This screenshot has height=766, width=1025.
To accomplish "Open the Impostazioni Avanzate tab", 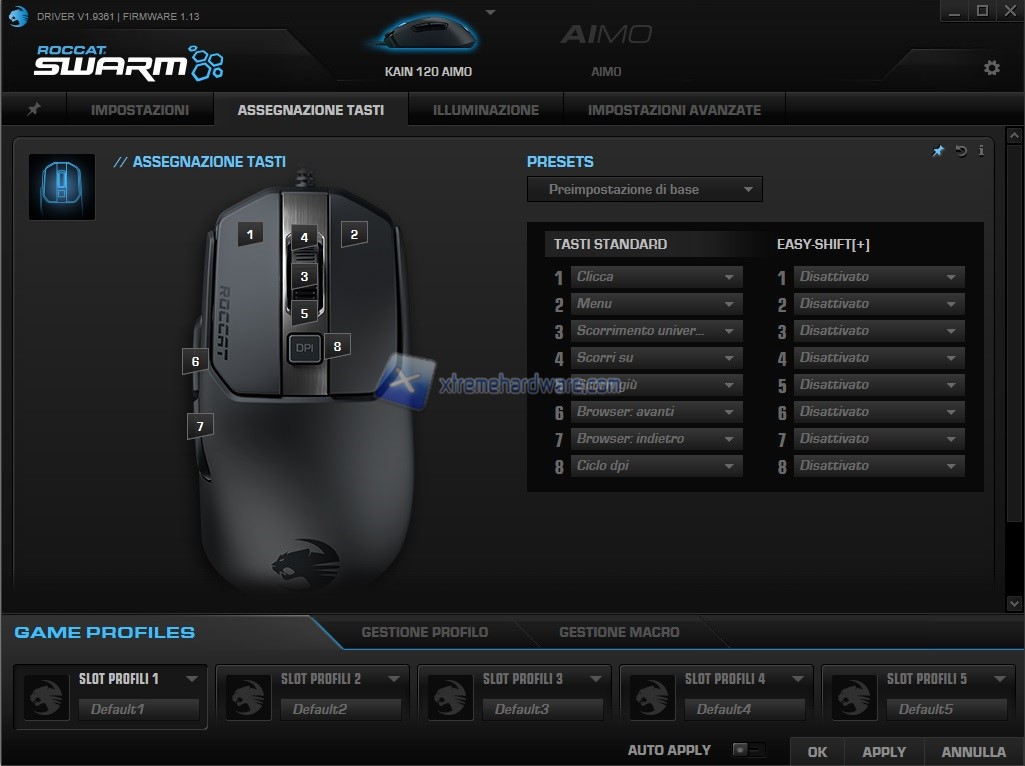I will coord(674,110).
